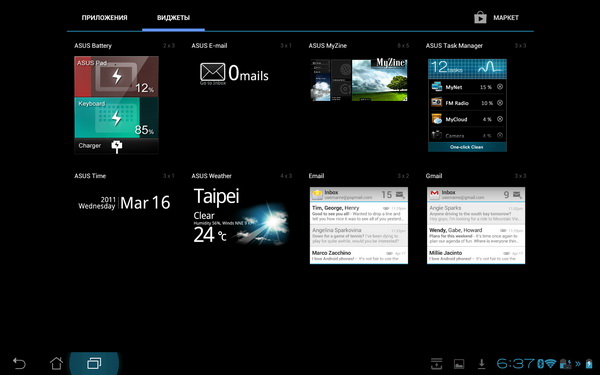Tap the Wi-Fi status icon
600x375 pixels.
(x=551, y=363)
